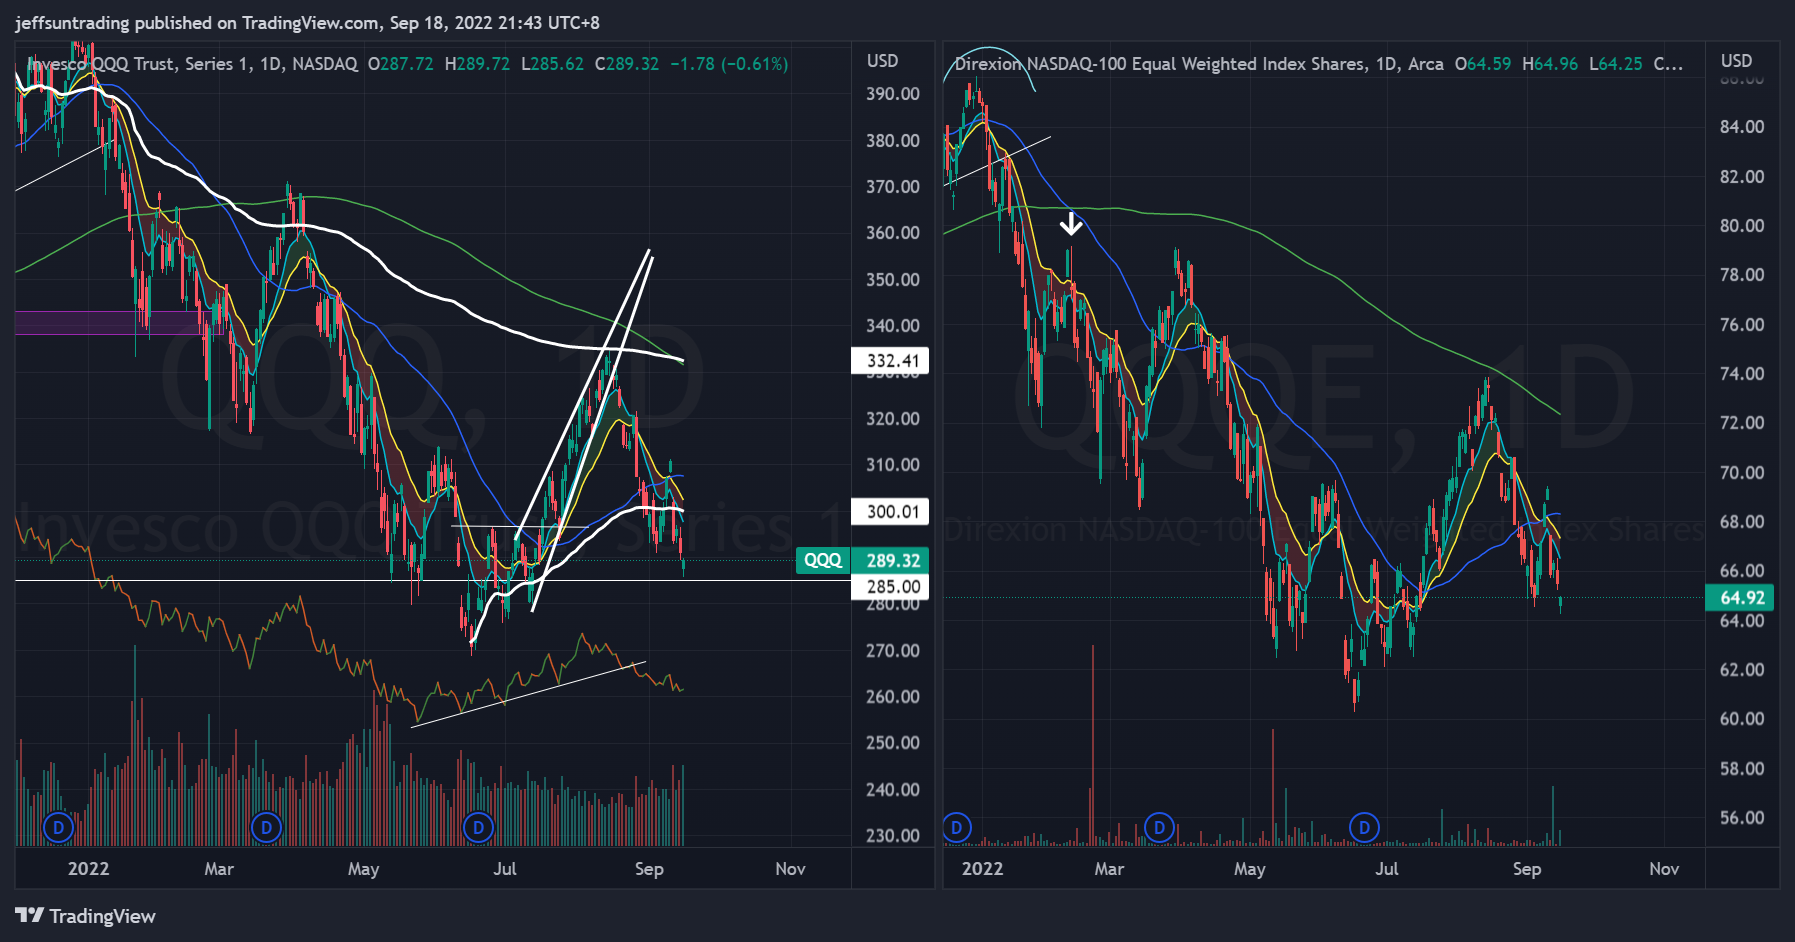Click the 250.00 price axis label

[893, 743]
